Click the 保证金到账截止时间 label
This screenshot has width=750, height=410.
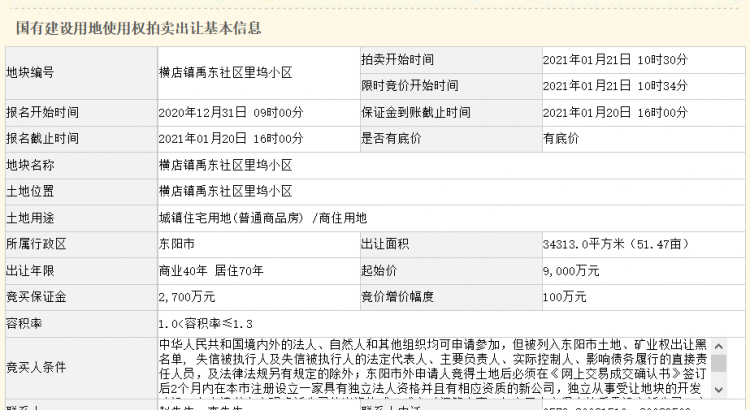point(415,112)
